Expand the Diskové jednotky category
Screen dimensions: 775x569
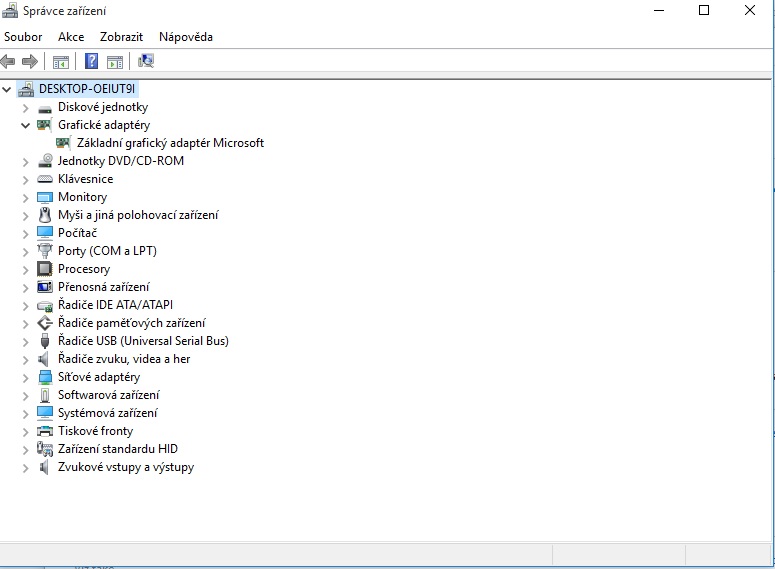pos(26,108)
